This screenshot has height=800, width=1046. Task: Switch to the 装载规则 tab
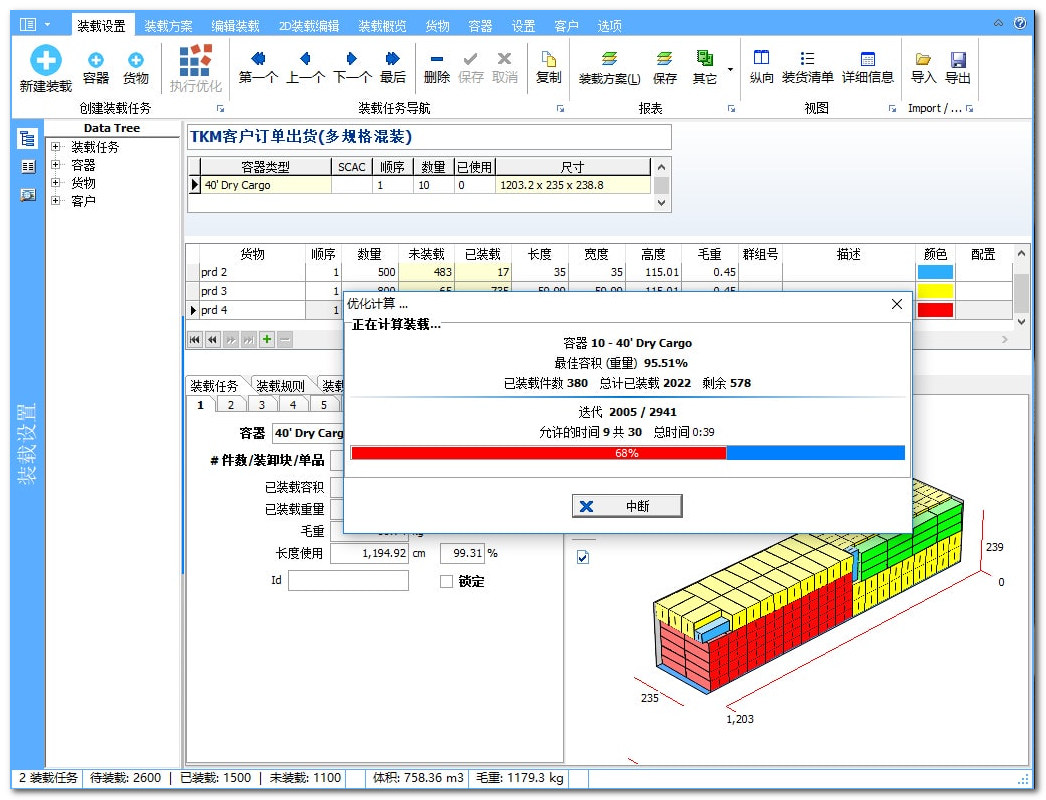[x=280, y=386]
